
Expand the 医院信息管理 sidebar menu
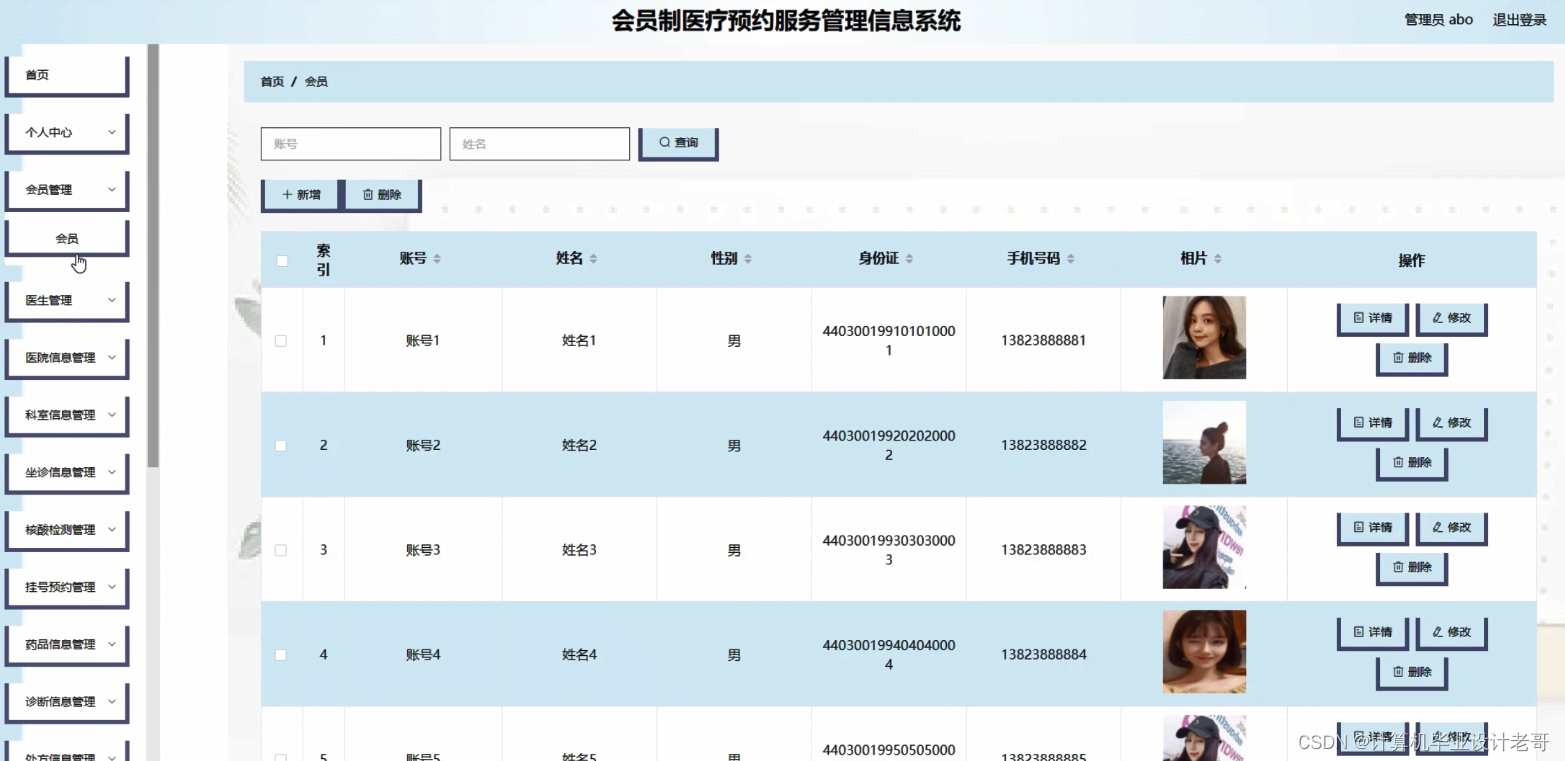click(67, 358)
